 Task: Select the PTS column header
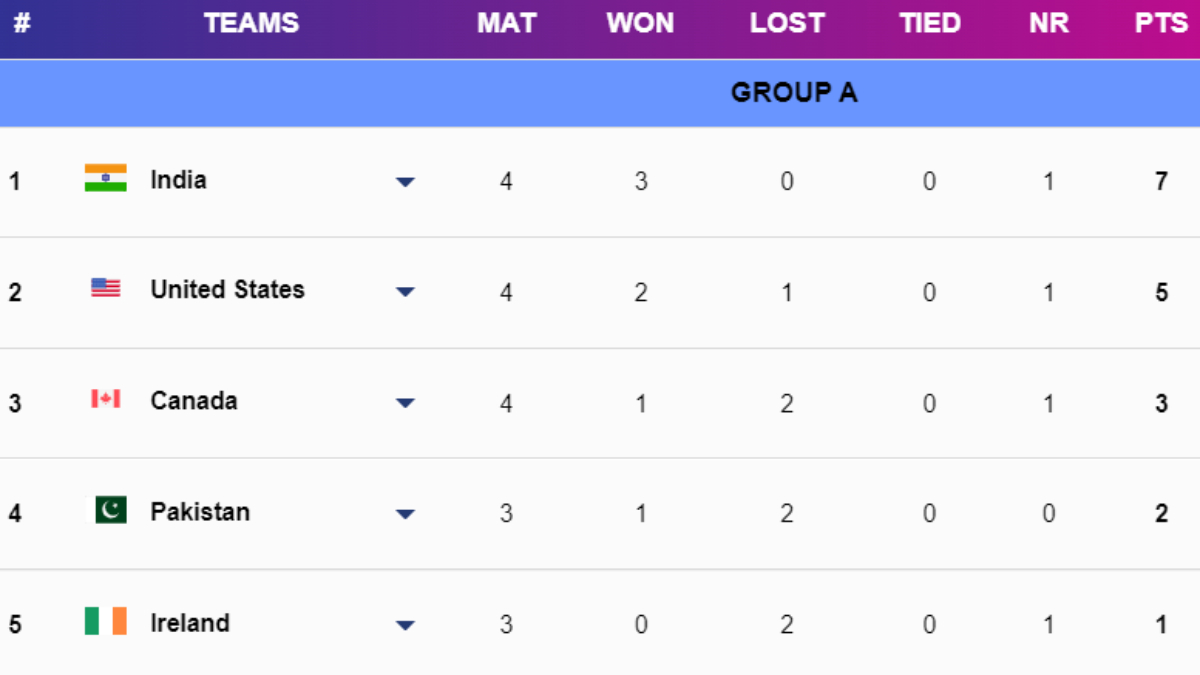click(1161, 23)
